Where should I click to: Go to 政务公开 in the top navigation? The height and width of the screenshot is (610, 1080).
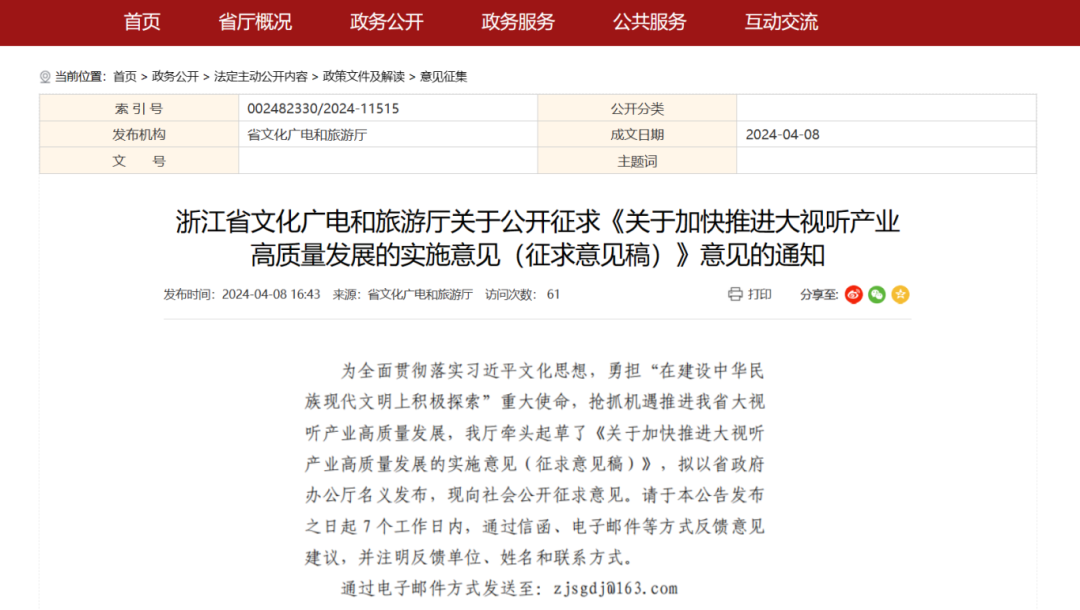pyautogui.click(x=387, y=22)
